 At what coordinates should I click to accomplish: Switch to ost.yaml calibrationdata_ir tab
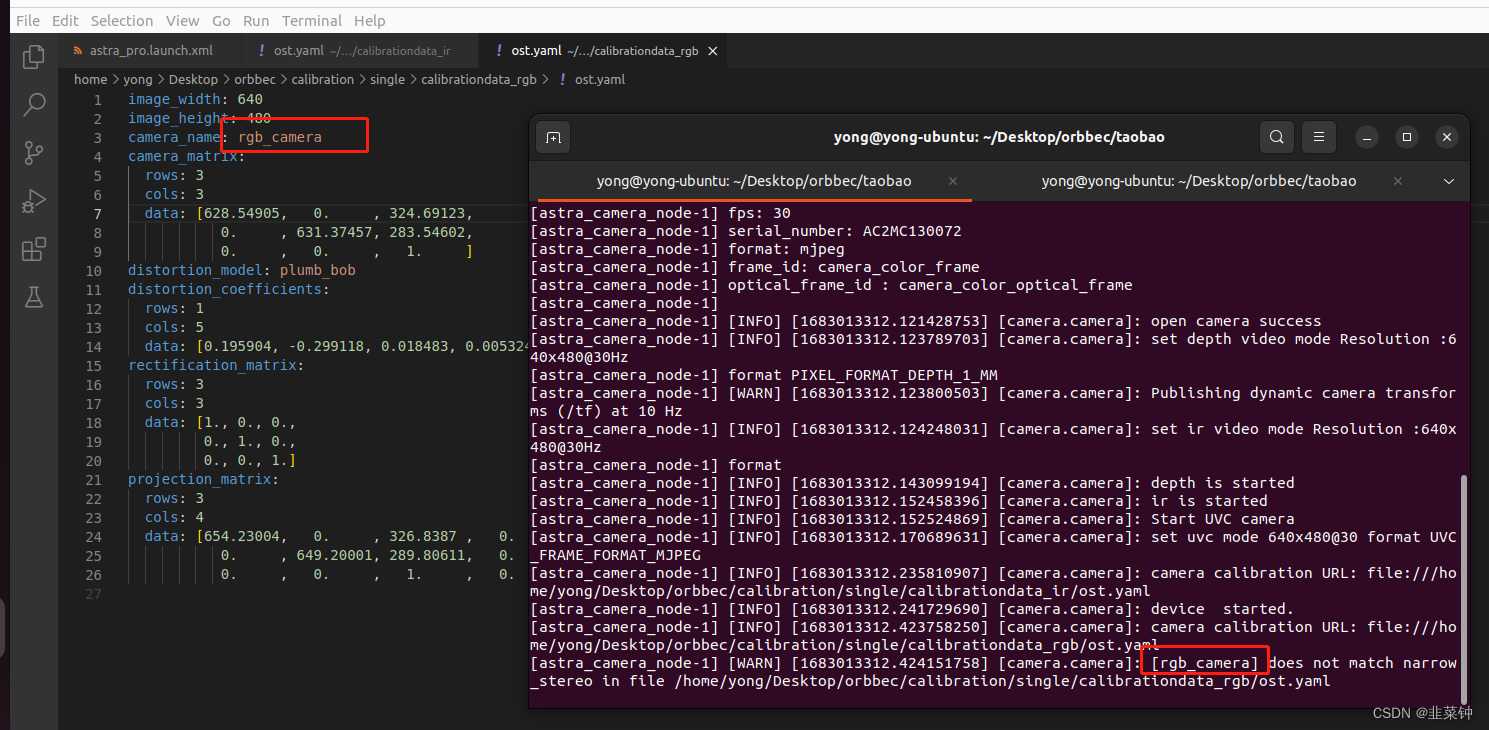361,51
